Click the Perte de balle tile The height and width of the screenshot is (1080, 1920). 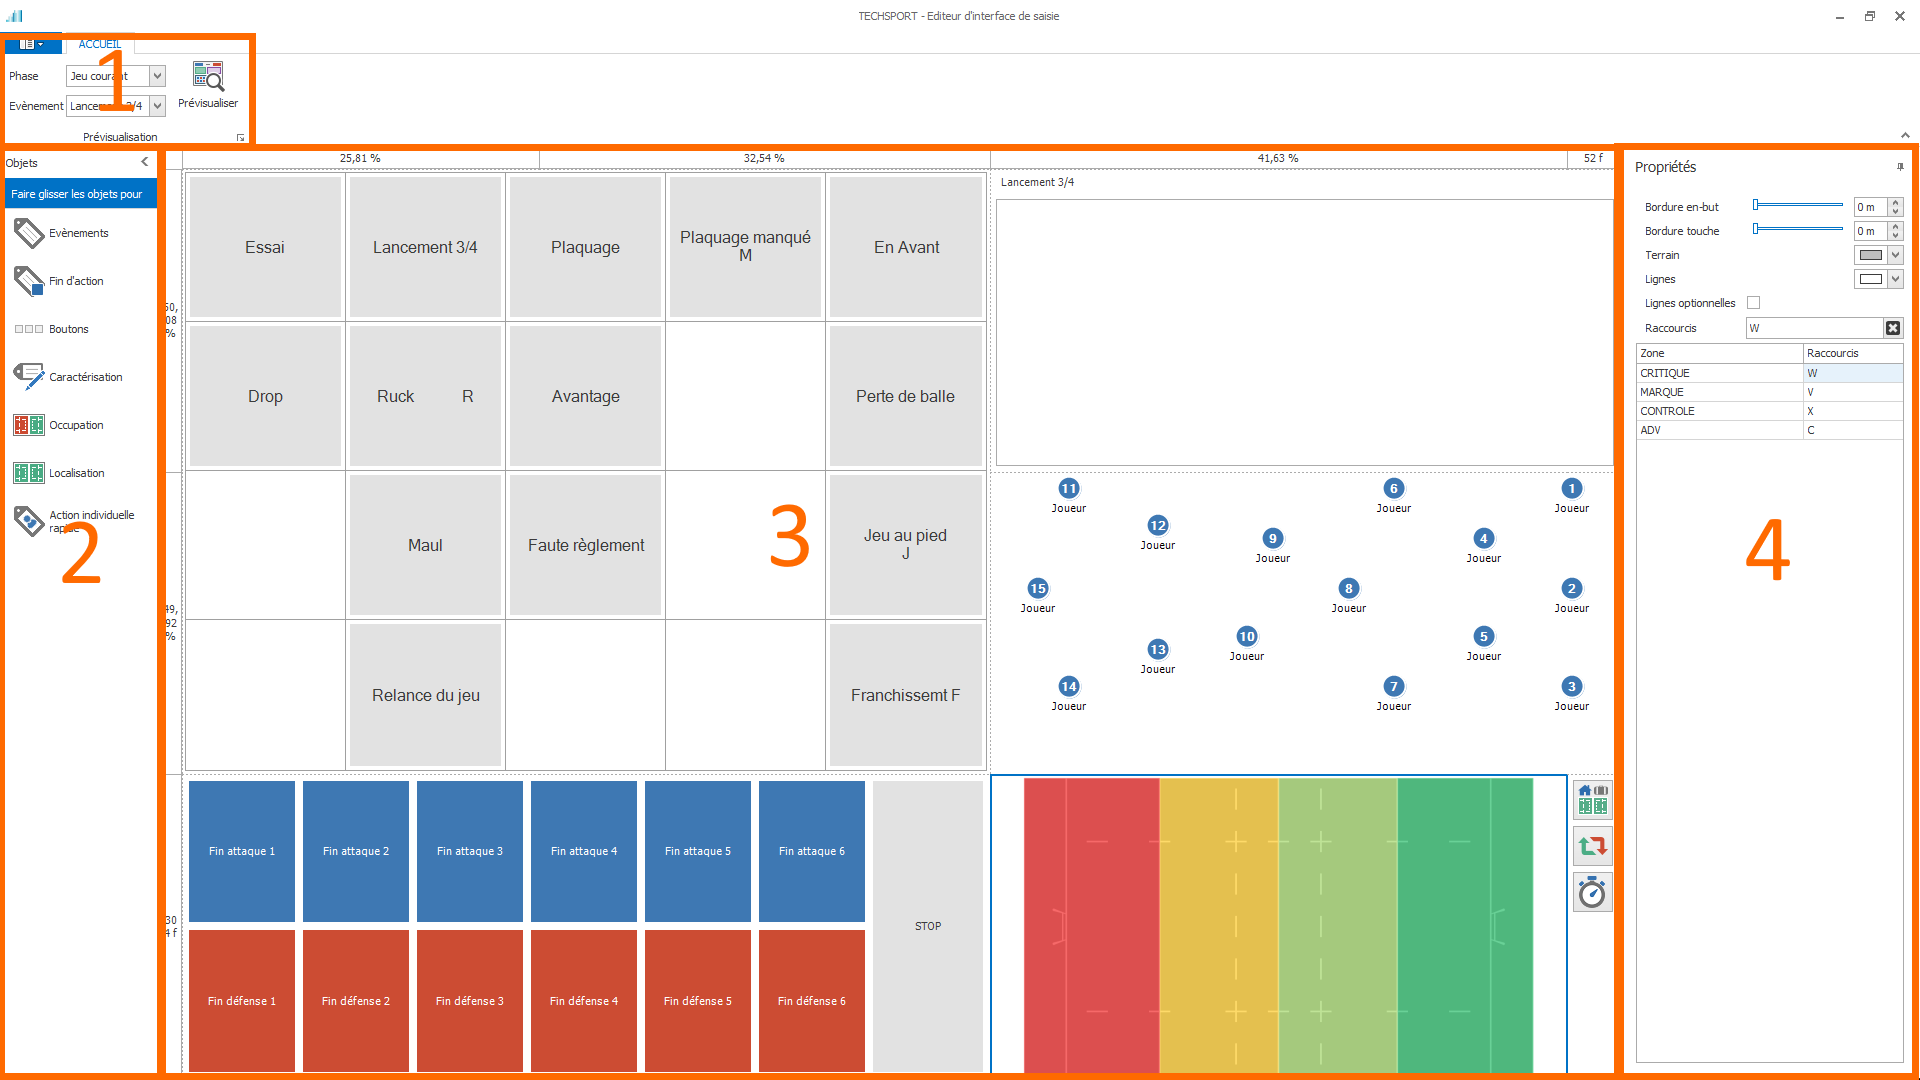906,396
